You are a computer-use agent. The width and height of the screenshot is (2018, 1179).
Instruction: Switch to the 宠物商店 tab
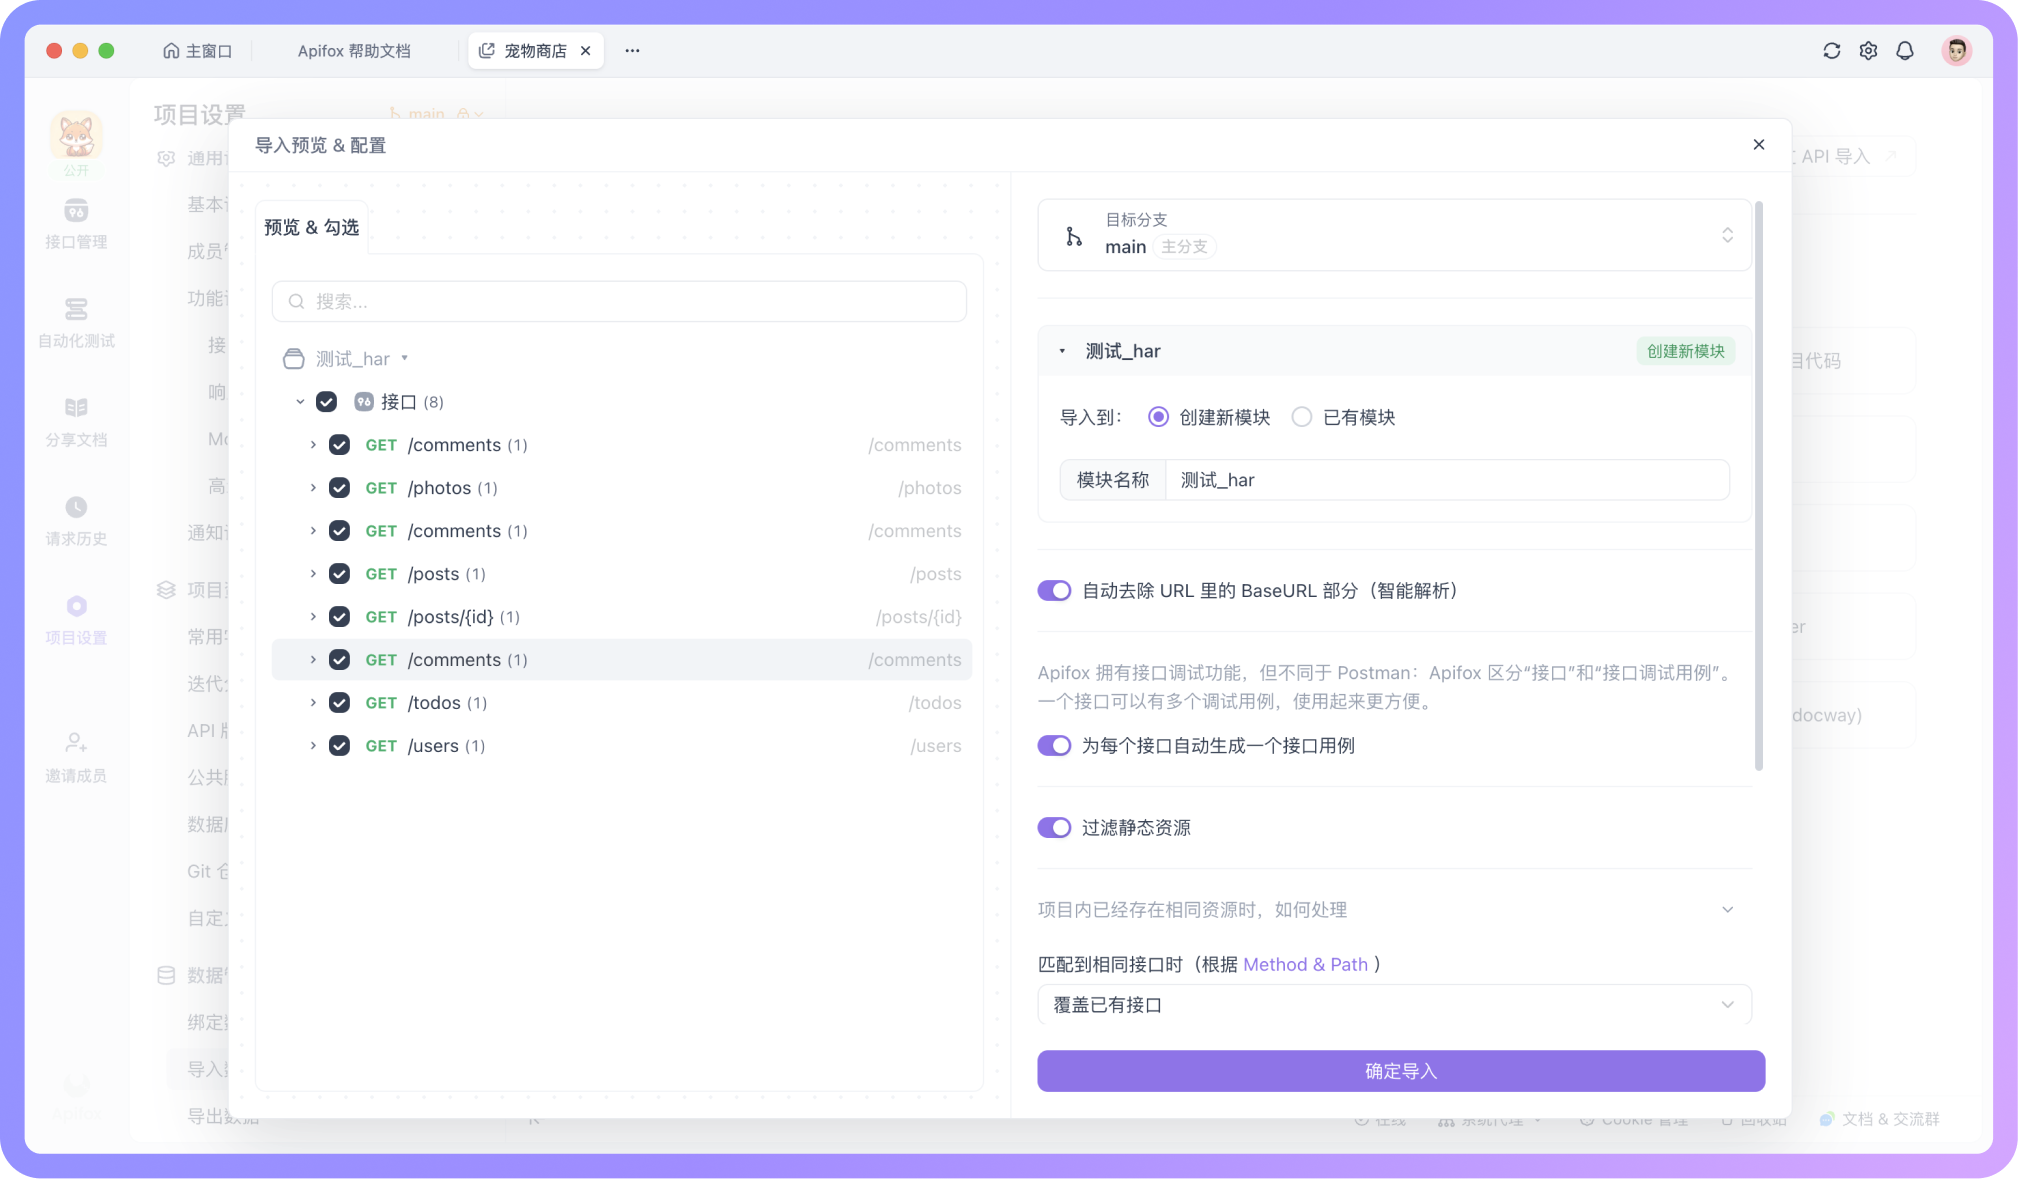click(x=536, y=50)
